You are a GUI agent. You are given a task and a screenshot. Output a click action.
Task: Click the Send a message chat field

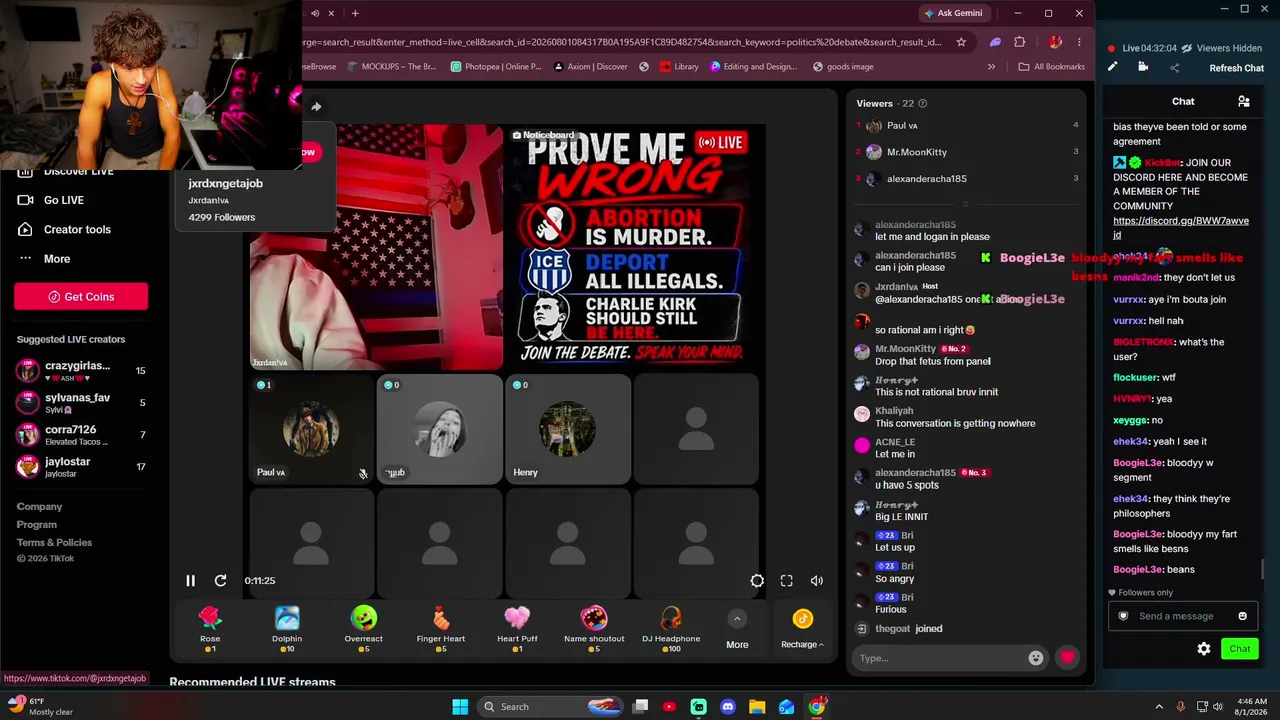pyautogui.click(x=1176, y=616)
